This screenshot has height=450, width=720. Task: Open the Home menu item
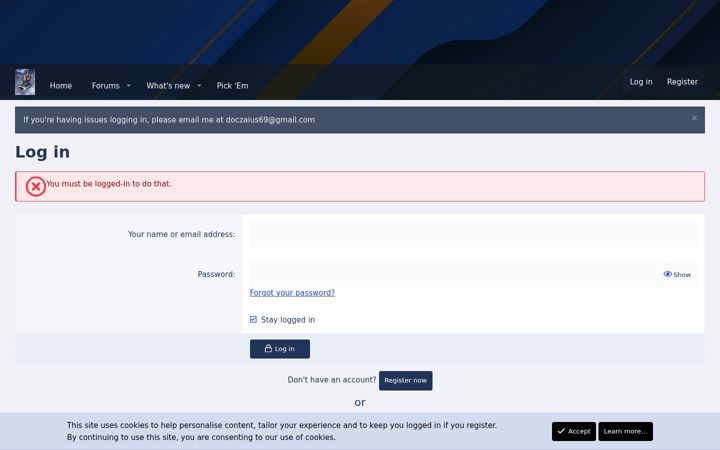[61, 86]
